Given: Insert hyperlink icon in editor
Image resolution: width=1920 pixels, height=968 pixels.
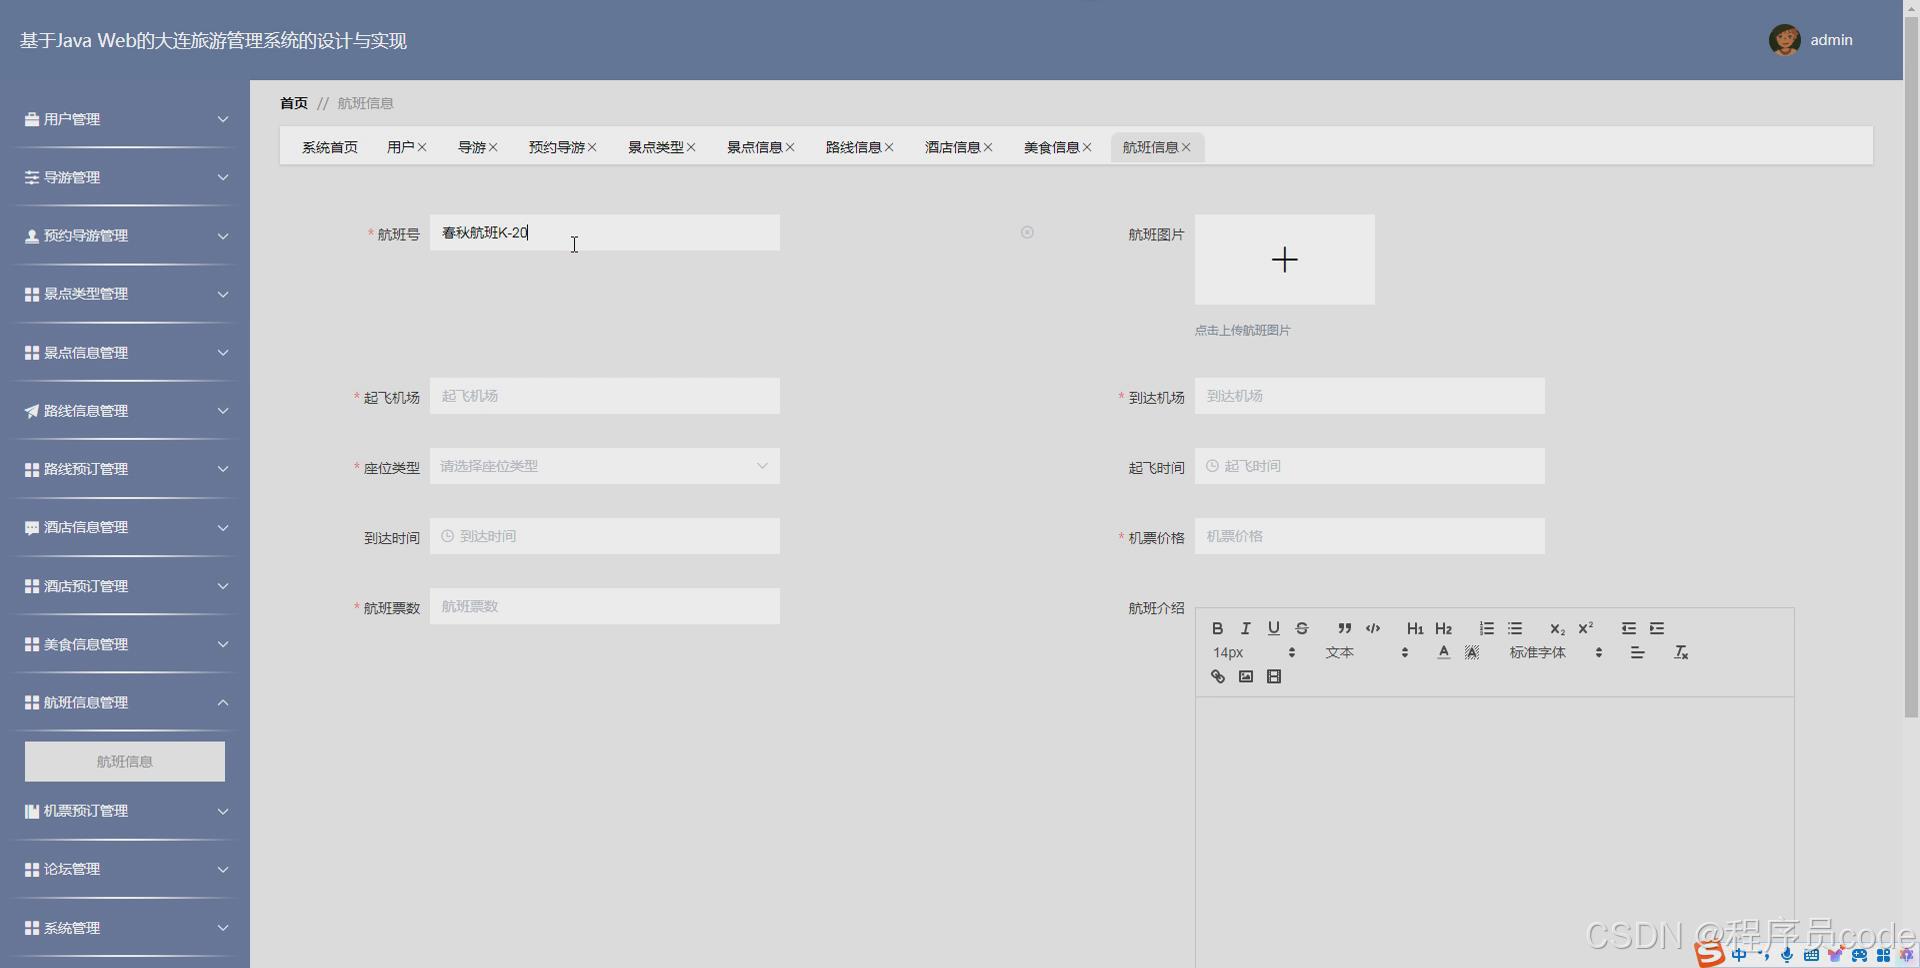Looking at the screenshot, I should pyautogui.click(x=1217, y=676).
